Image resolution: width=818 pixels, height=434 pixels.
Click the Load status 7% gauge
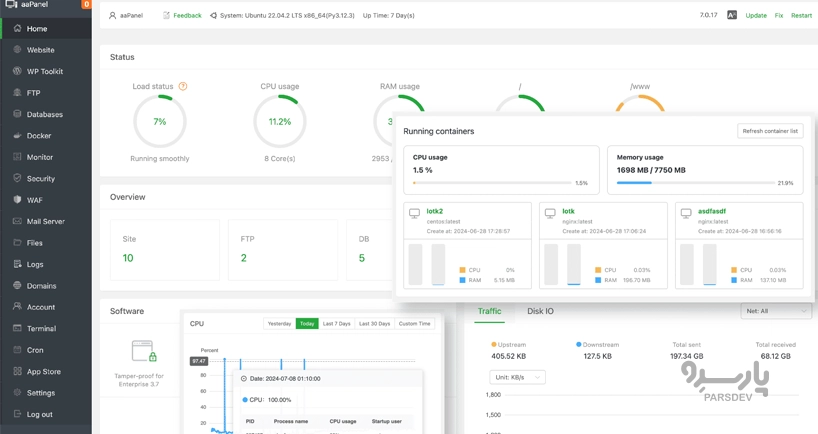tap(160, 122)
